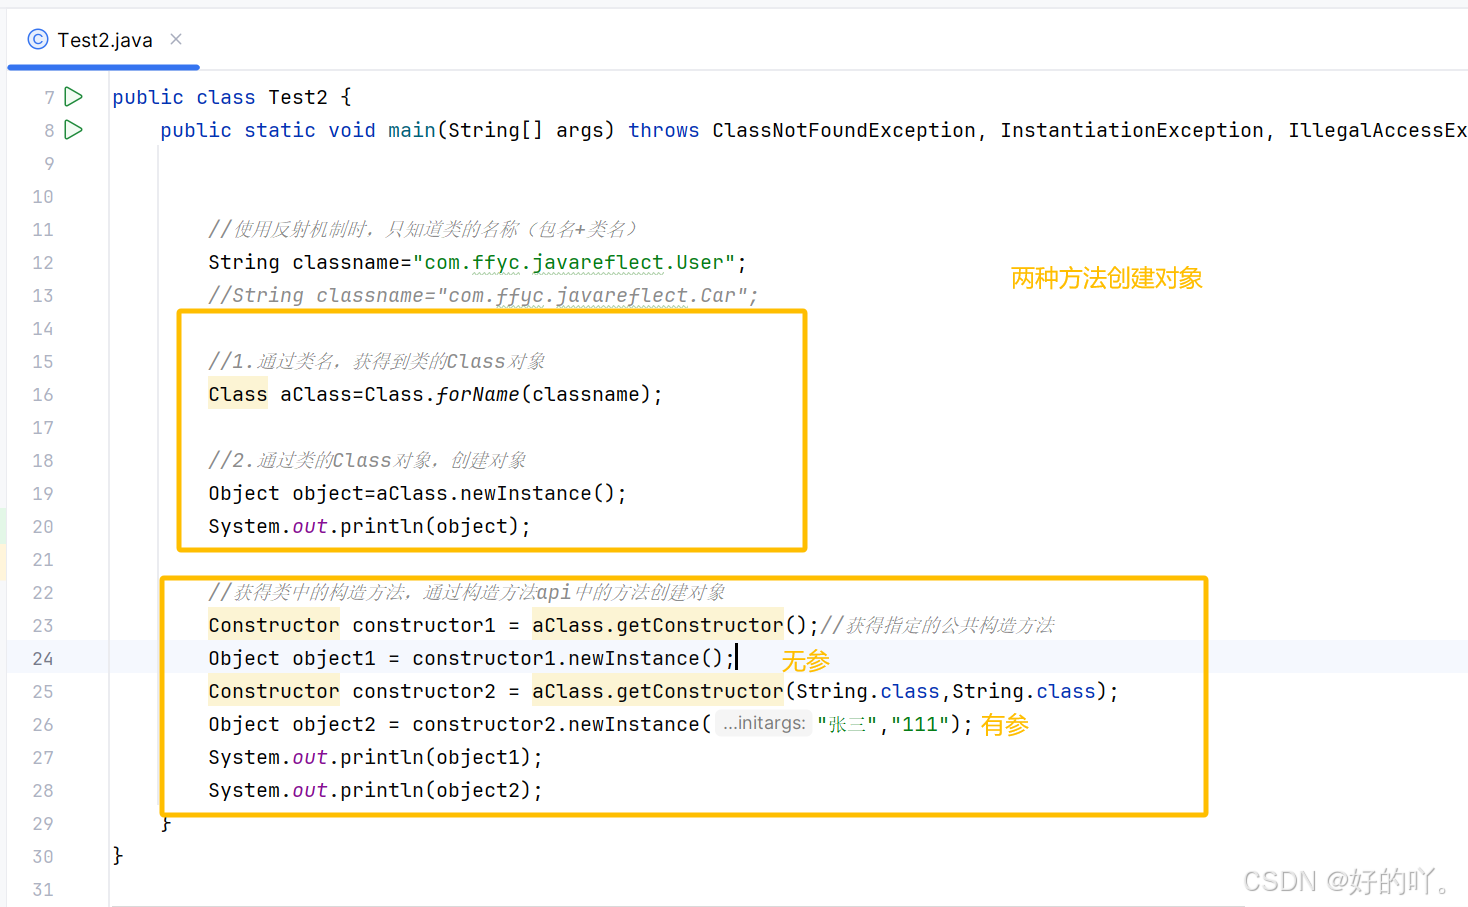This screenshot has height=907, width=1468.
Task: Click aClass.getConstructor on line 25
Action: (x=658, y=692)
